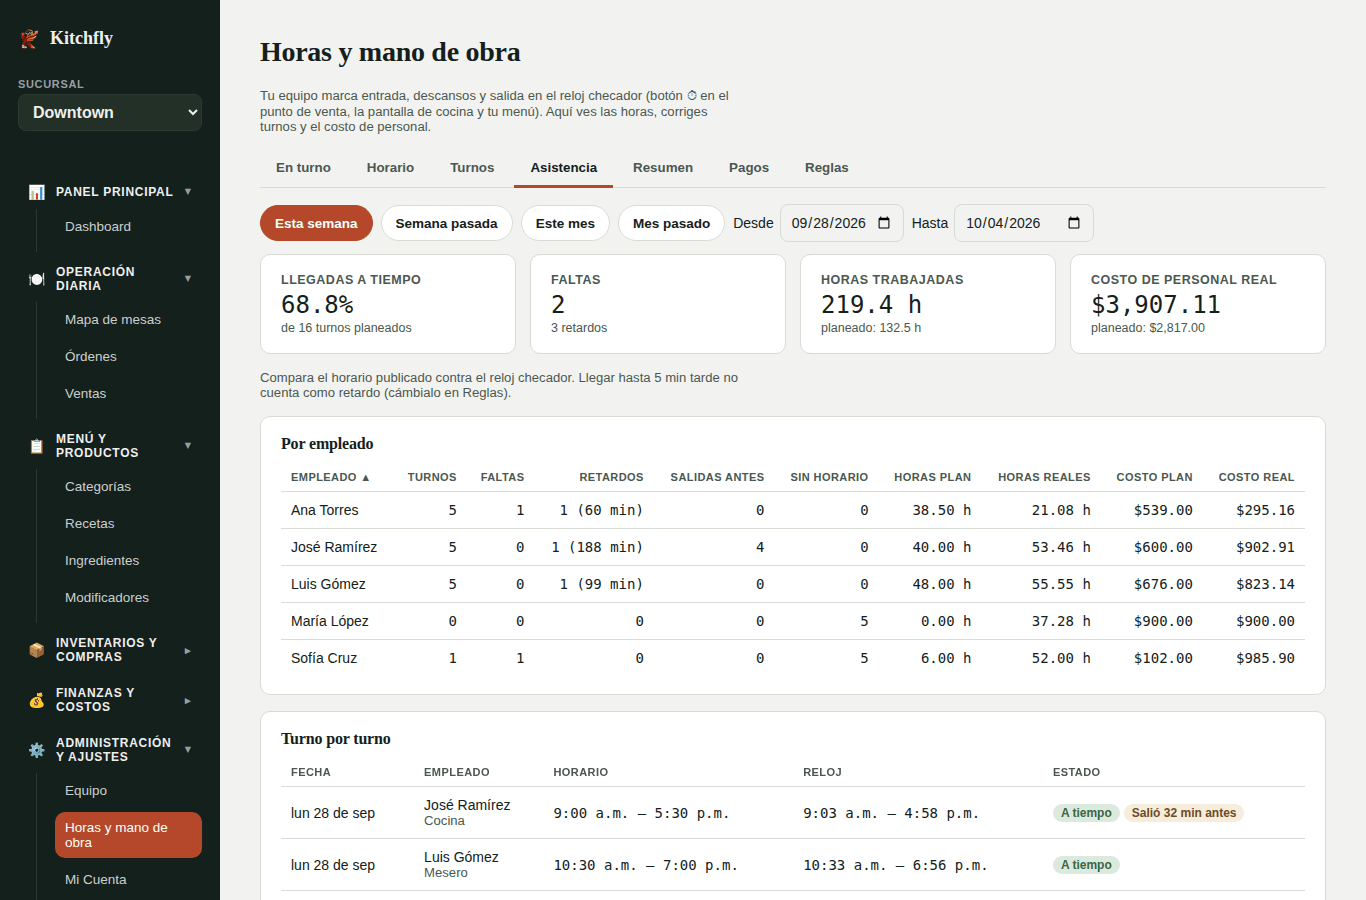Choose the Mes pasado range
This screenshot has height=900, width=1366.
[671, 223]
